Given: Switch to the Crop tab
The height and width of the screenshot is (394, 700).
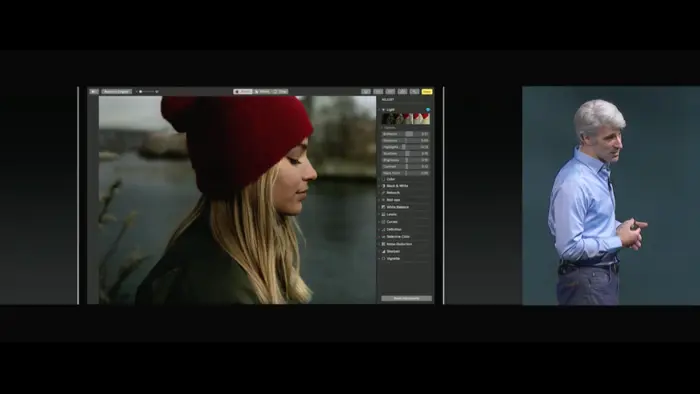Looking at the screenshot, I should click(x=280, y=91).
